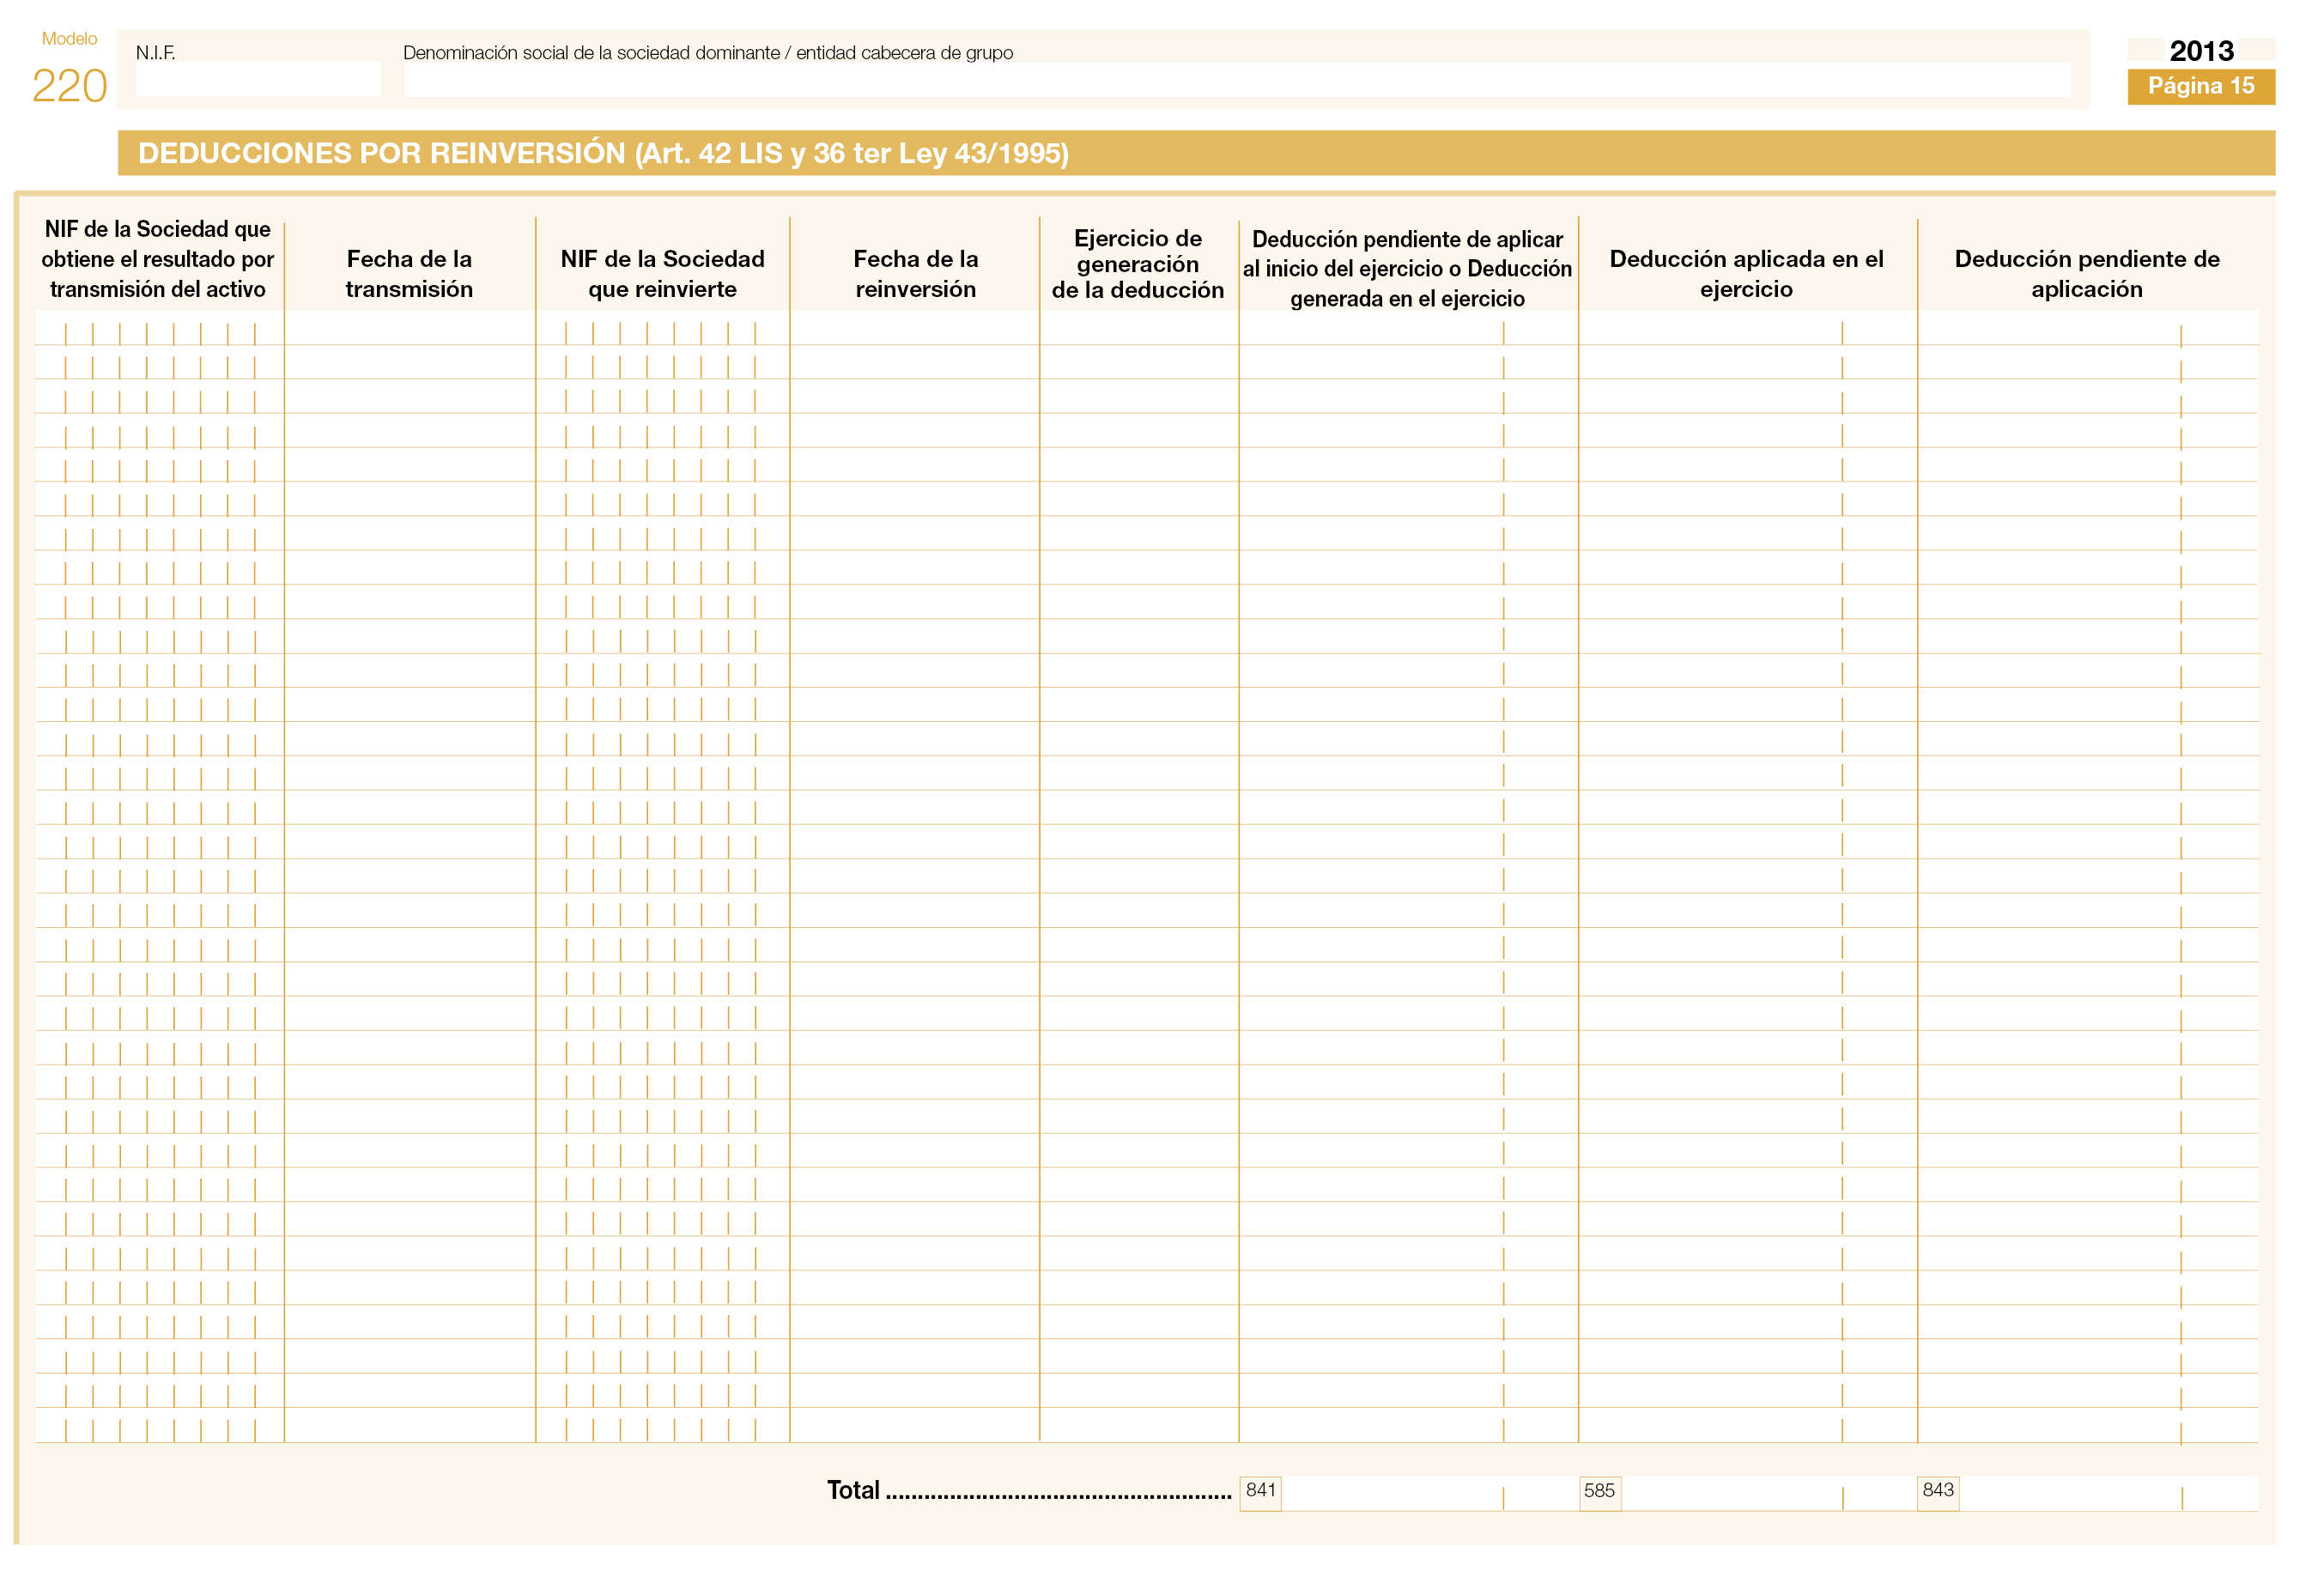Select the 'Fecha de la reinversión' column header

(915, 274)
